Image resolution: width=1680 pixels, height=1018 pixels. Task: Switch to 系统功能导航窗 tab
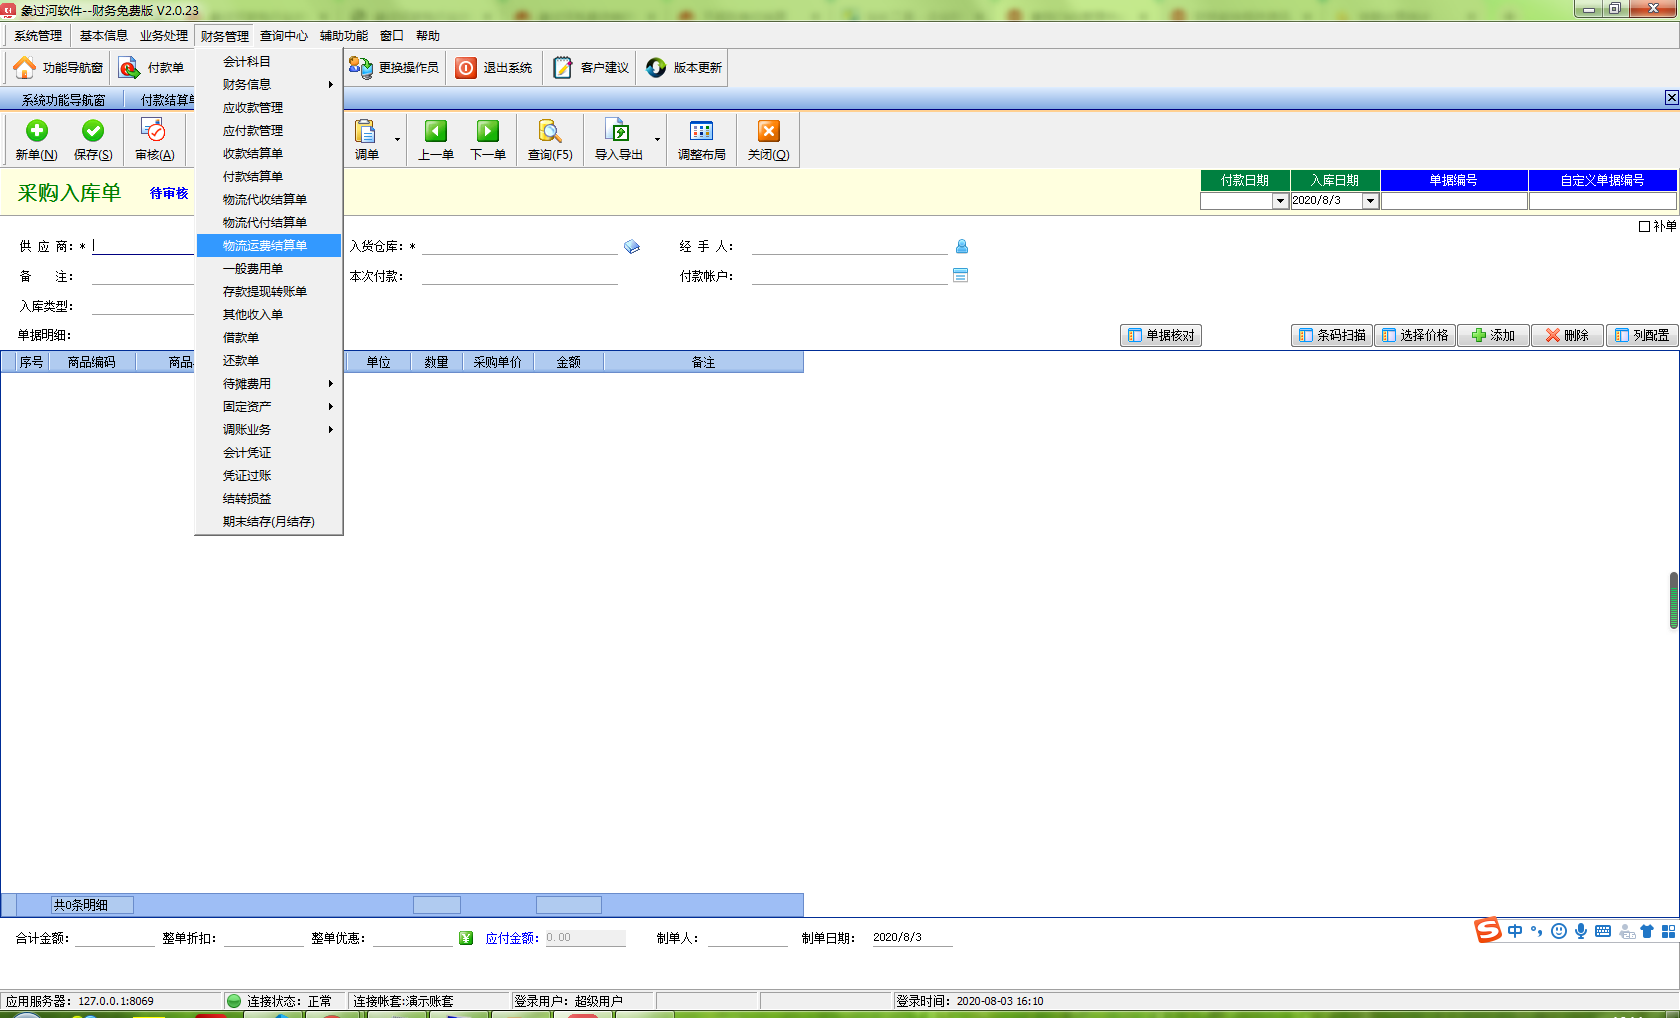[x=63, y=100]
